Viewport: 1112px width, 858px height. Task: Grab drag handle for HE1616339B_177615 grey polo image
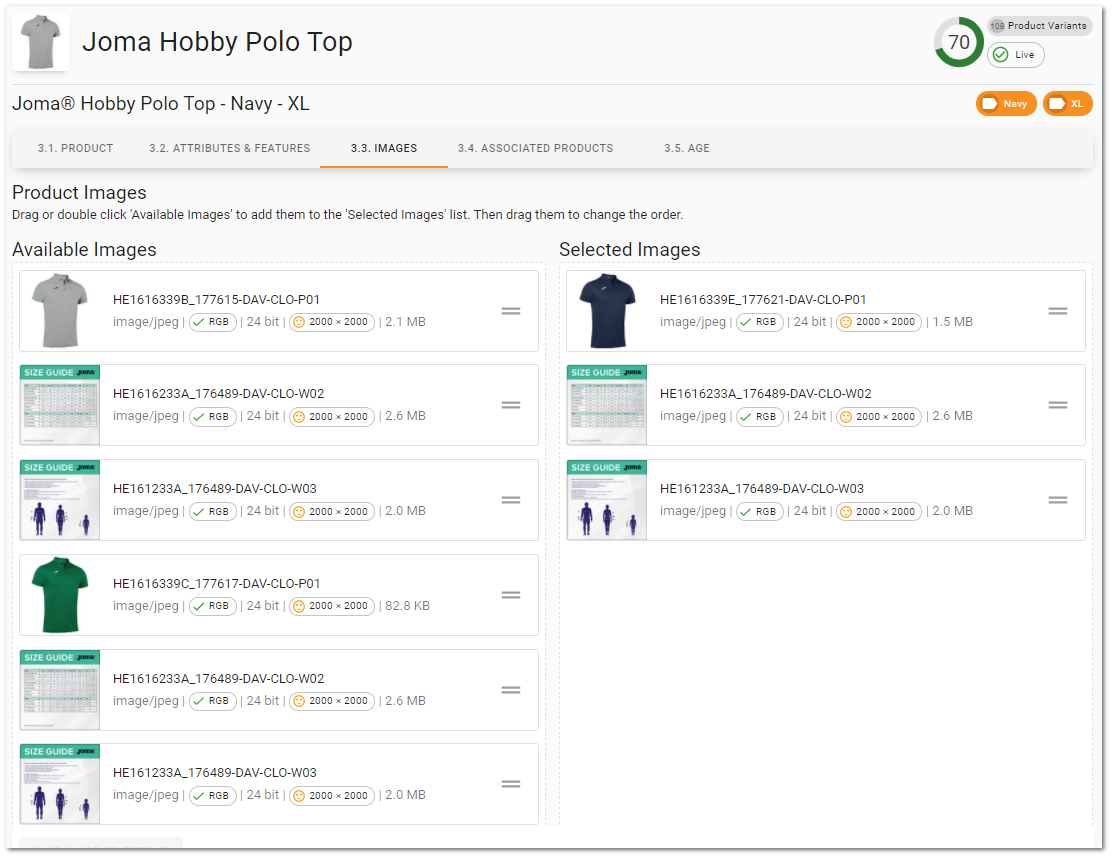pyautogui.click(x=511, y=311)
